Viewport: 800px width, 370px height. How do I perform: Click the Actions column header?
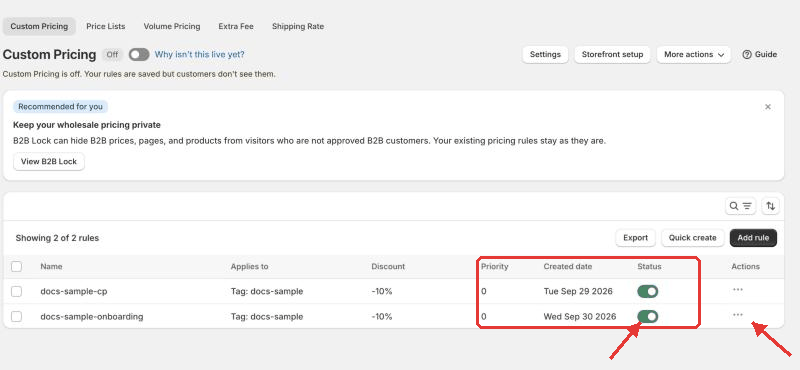[745, 266]
